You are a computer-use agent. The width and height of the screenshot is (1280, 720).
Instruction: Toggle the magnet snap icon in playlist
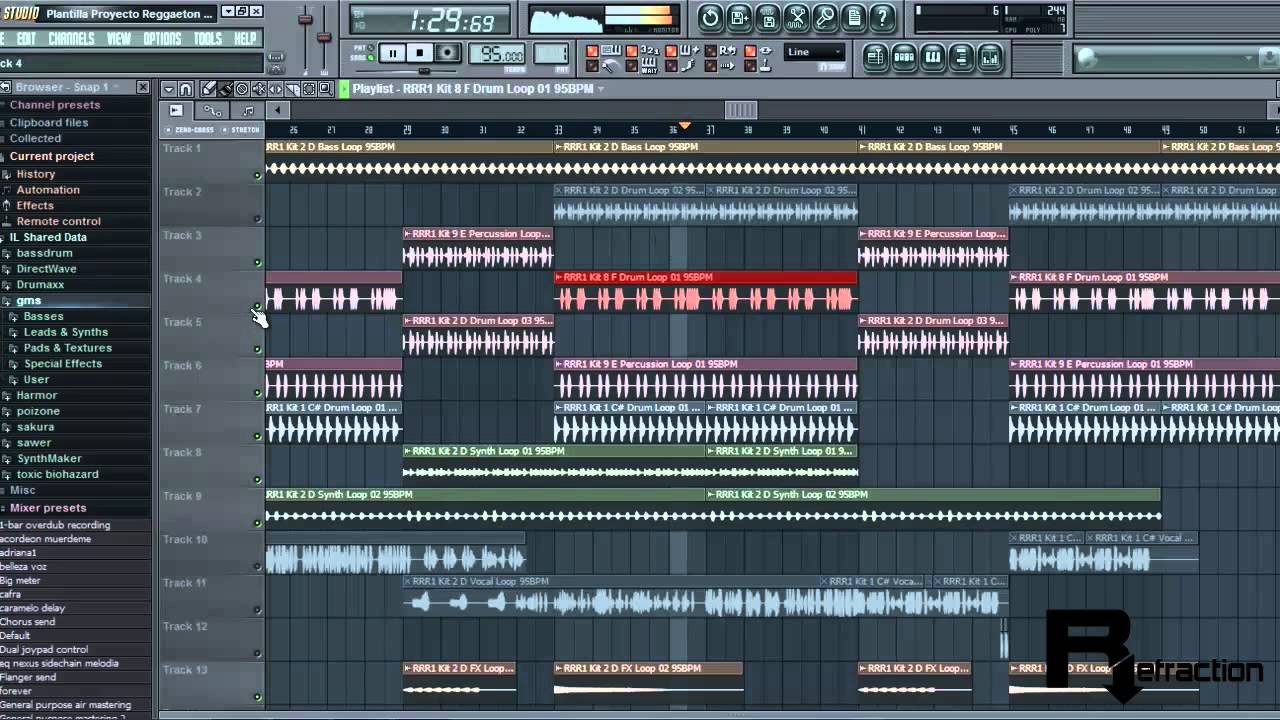click(x=186, y=89)
